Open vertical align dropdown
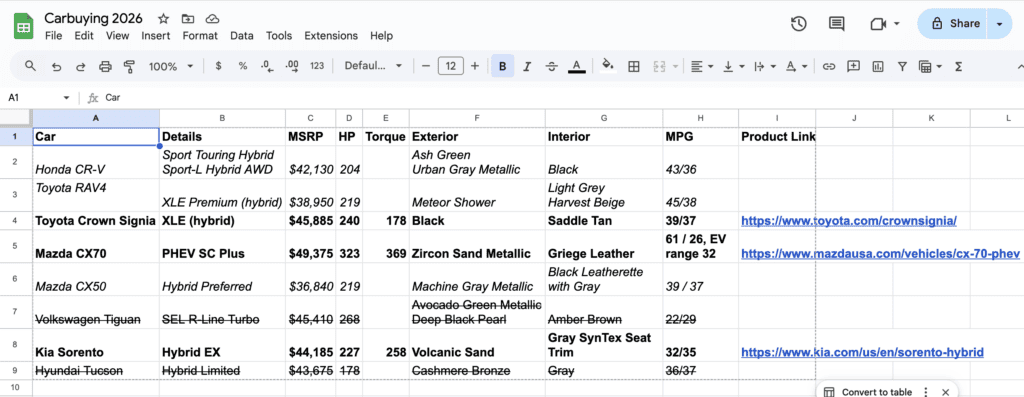Screen dimensions: 1024x397 tap(735, 66)
